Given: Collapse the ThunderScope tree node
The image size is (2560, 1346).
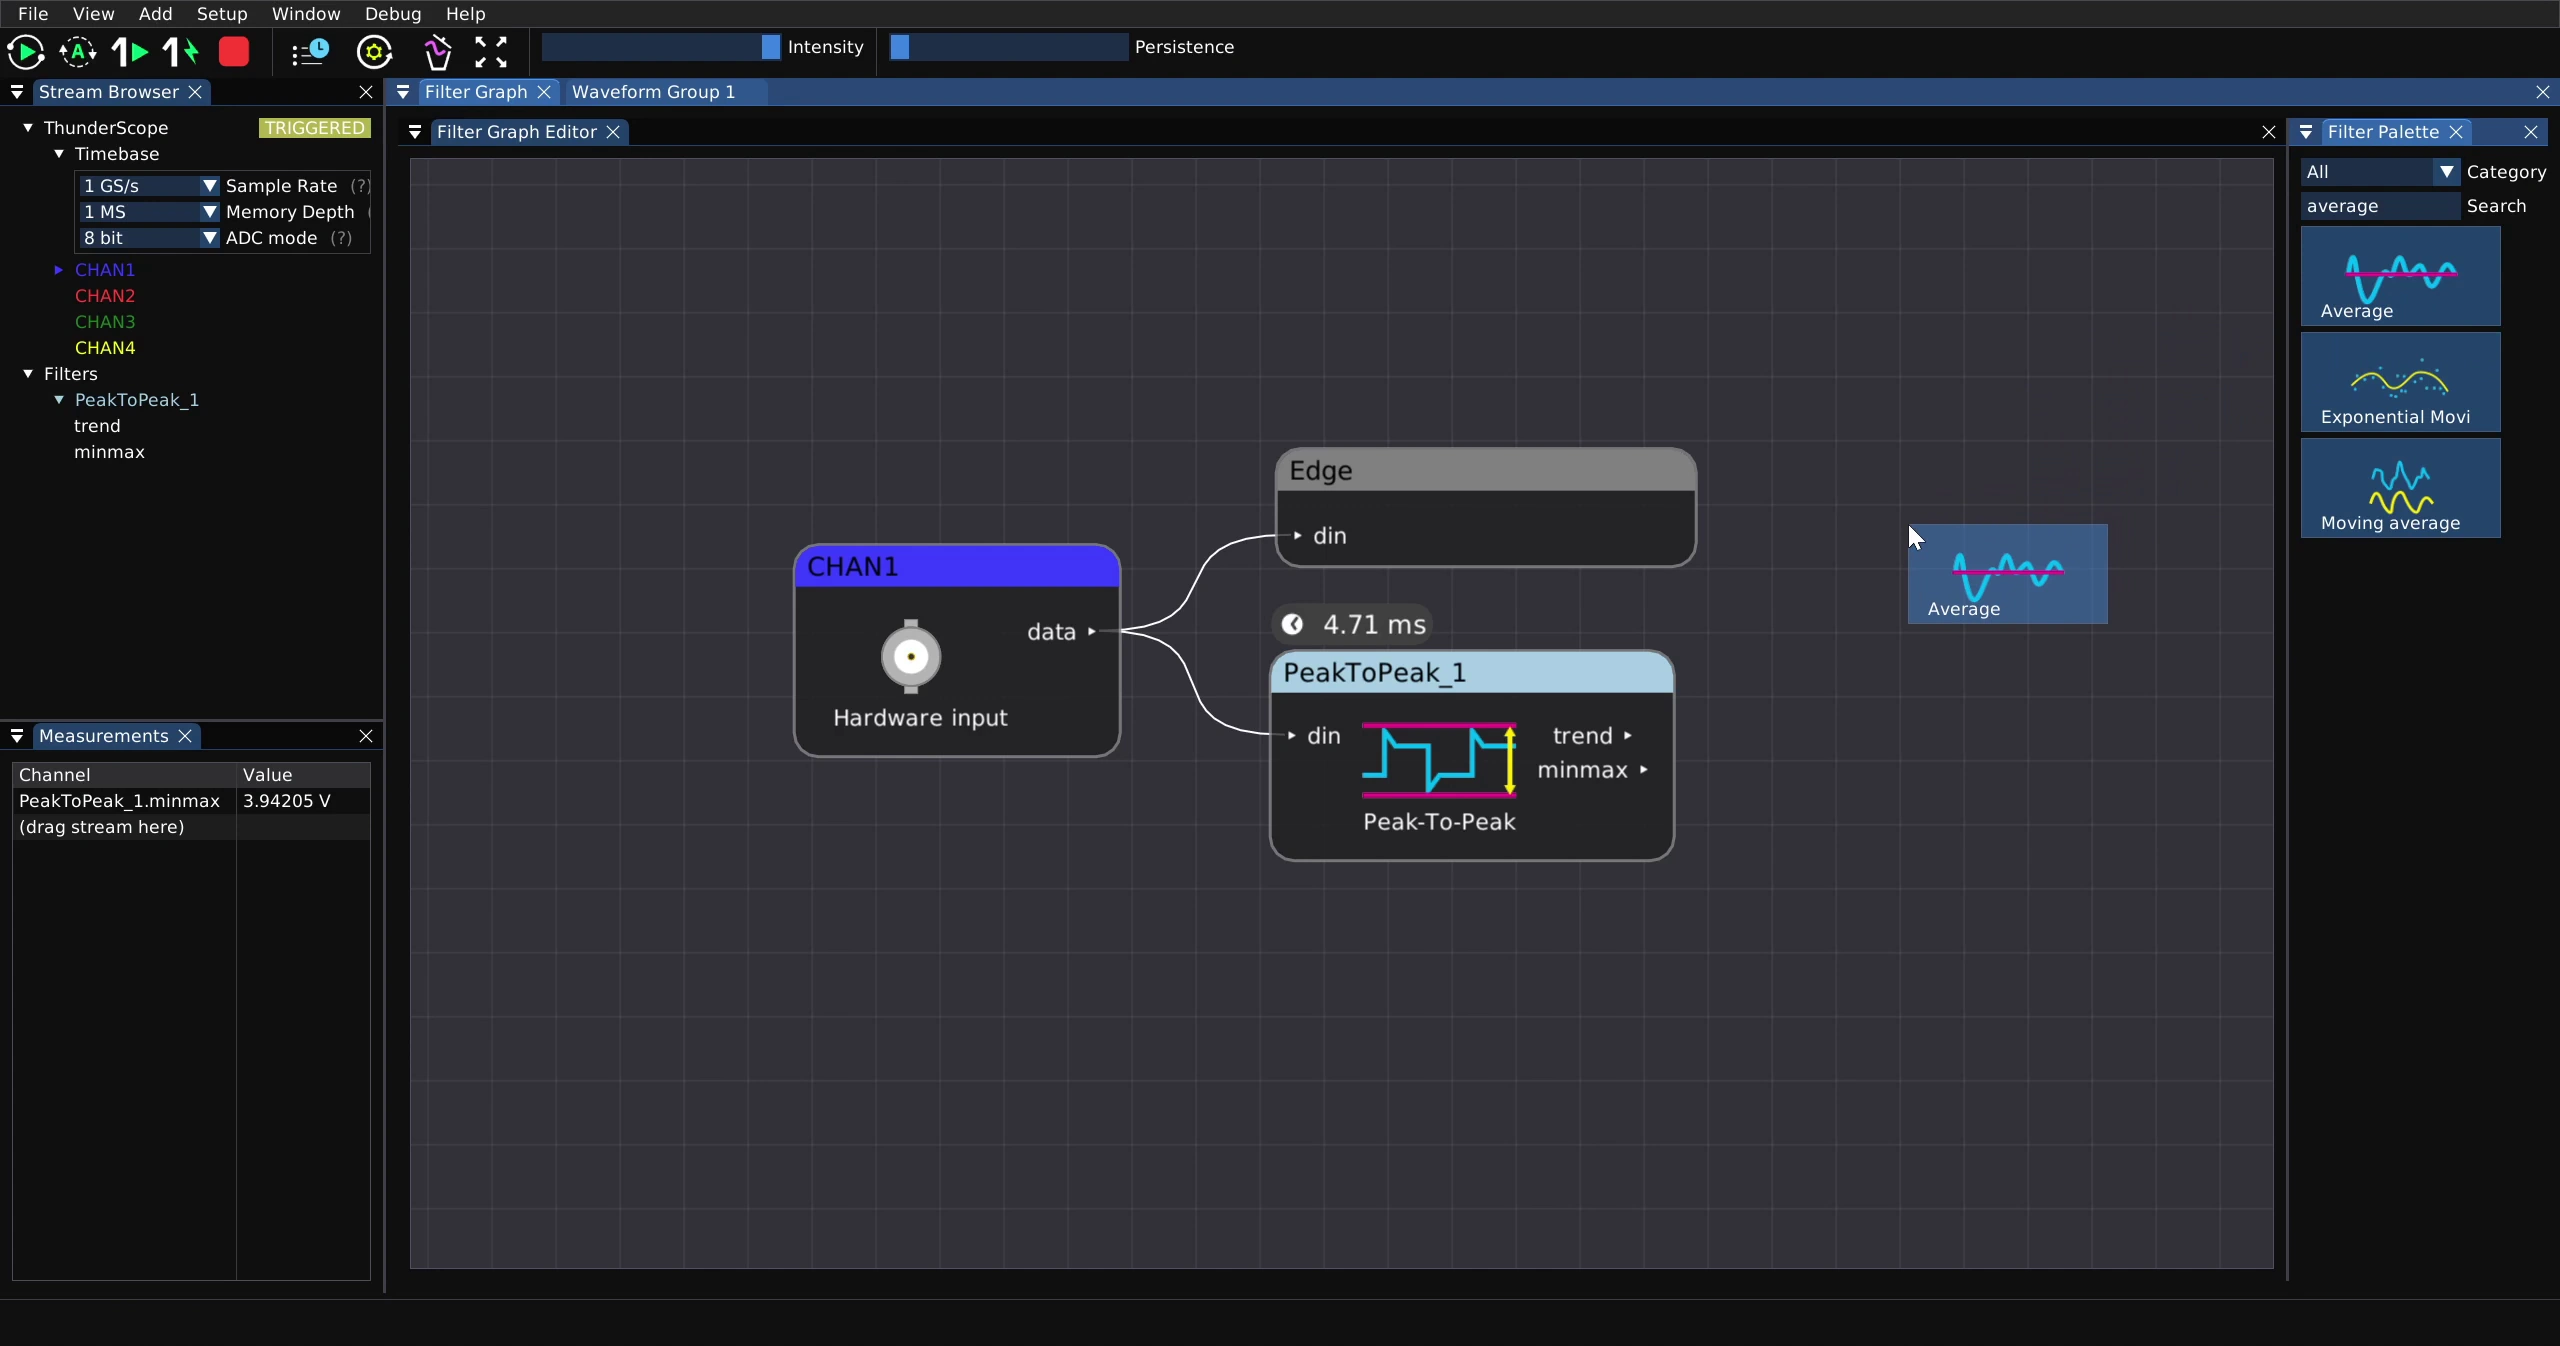Looking at the screenshot, I should click(x=28, y=128).
